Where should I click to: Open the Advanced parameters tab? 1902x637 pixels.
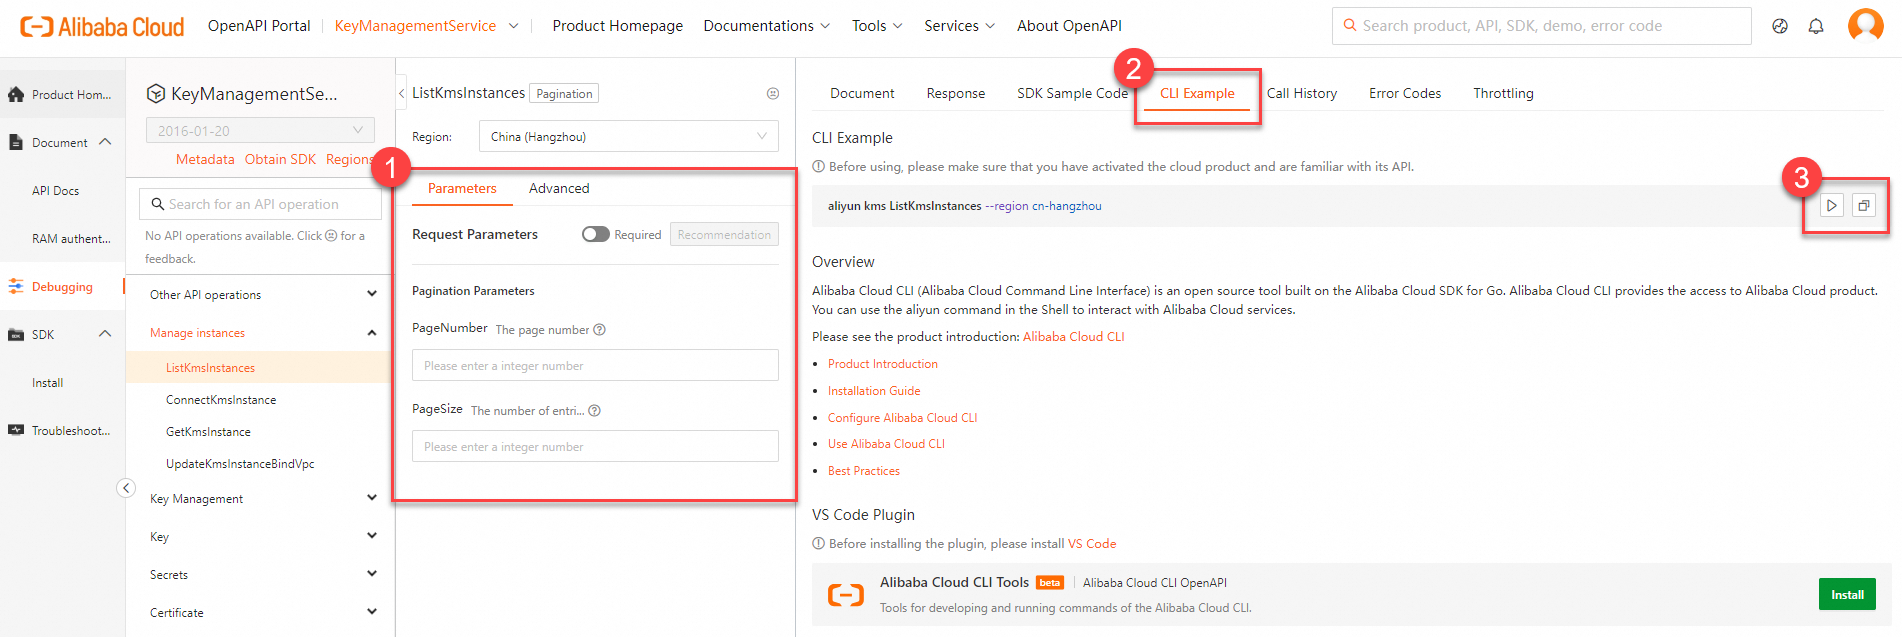(559, 188)
